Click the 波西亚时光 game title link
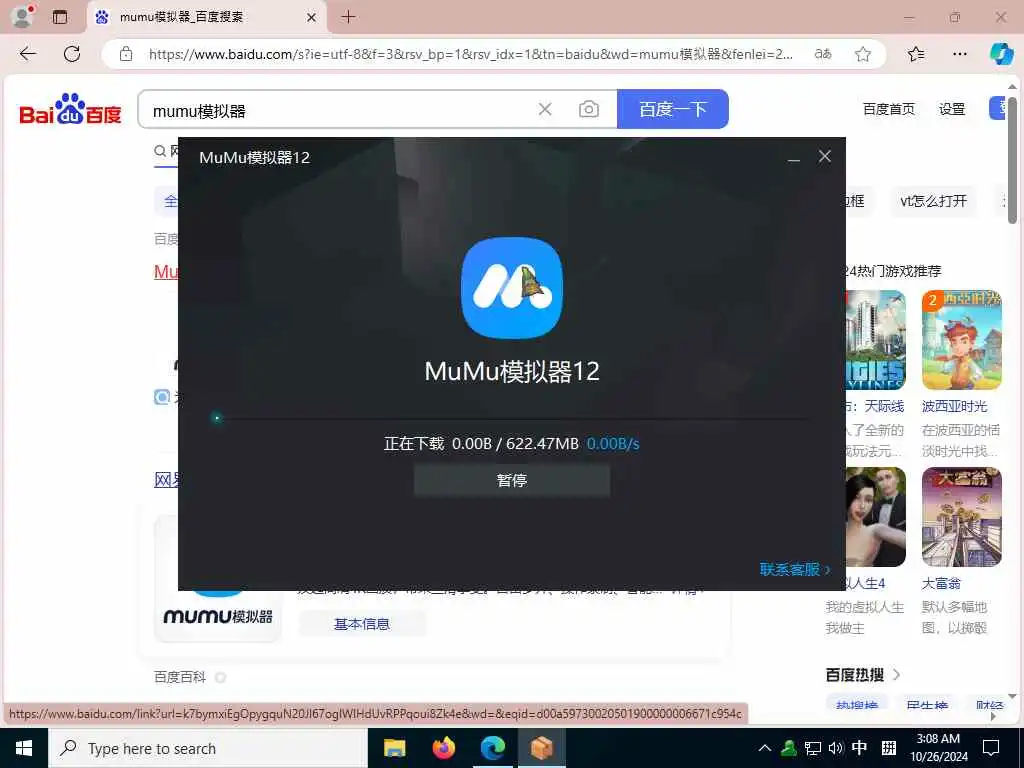Viewport: 1024px width, 768px height. click(953, 406)
